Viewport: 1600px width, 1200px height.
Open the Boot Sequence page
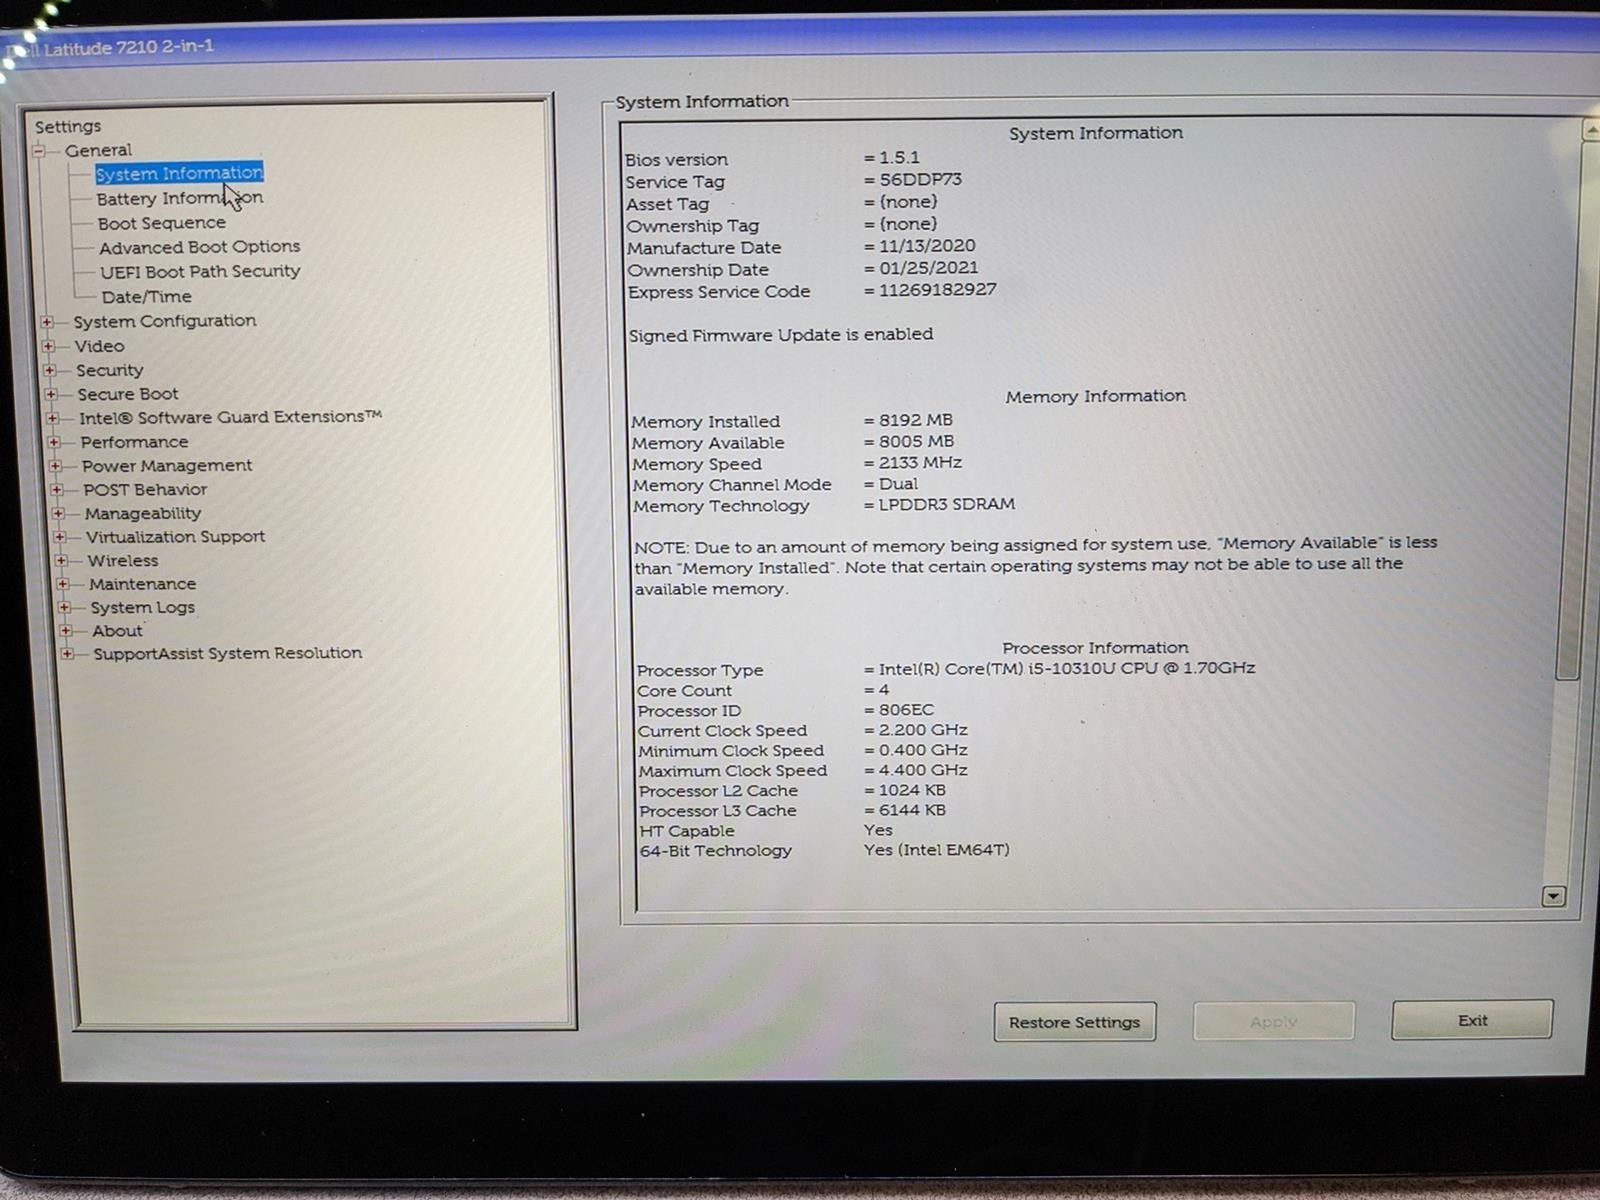click(x=162, y=223)
